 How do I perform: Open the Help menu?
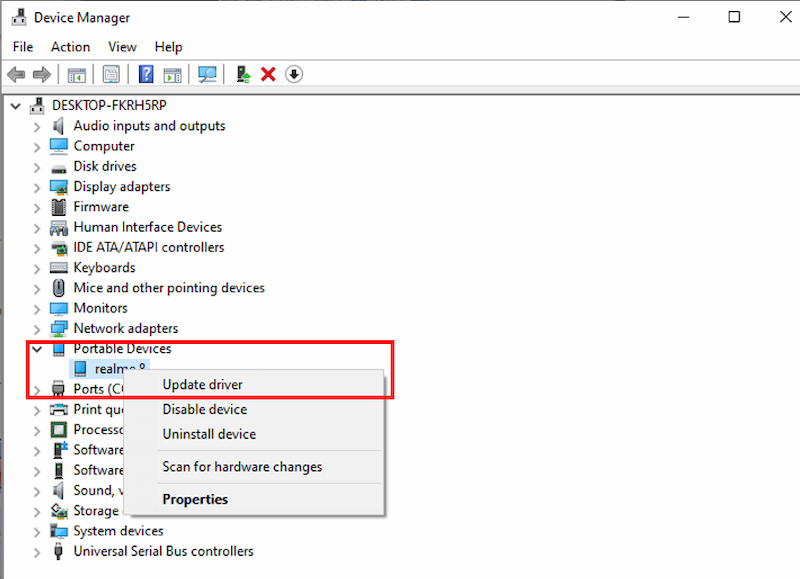click(x=168, y=47)
